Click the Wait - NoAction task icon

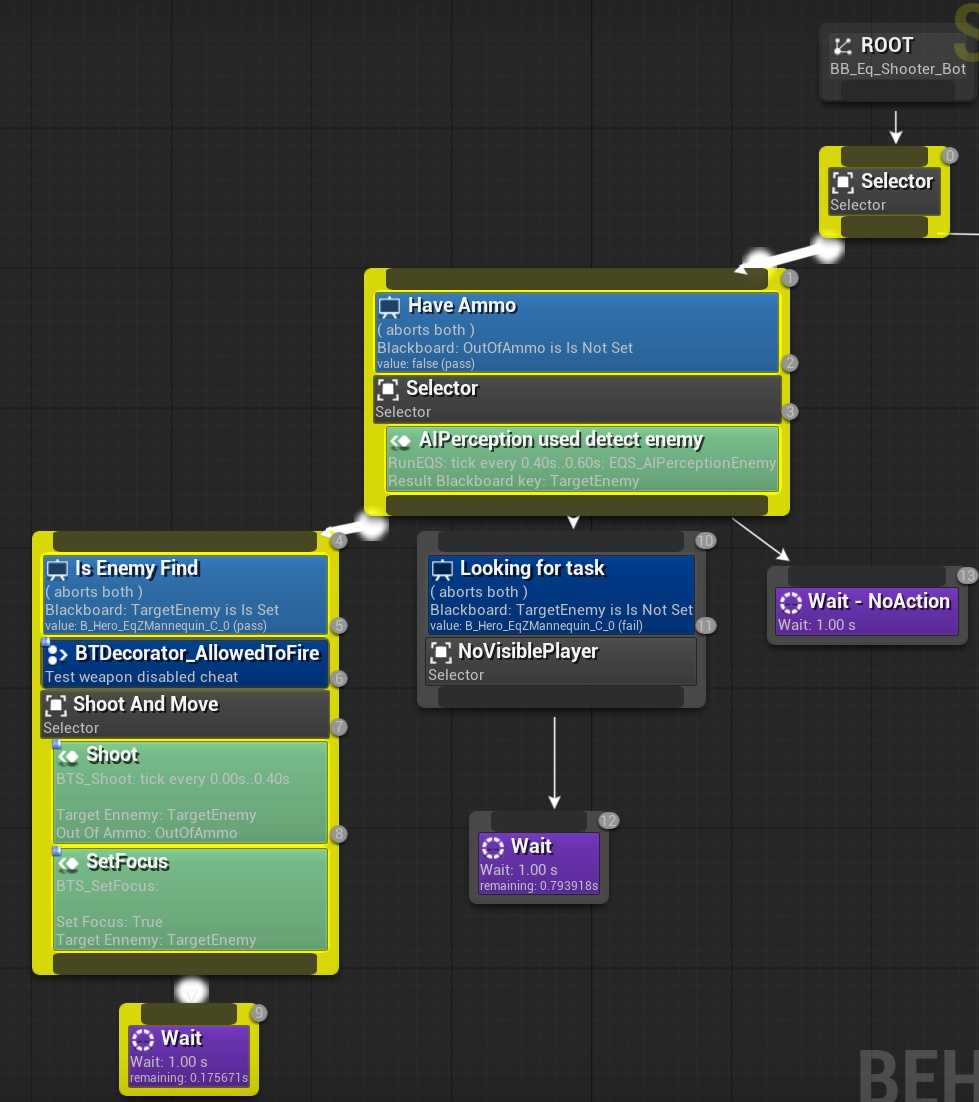[790, 602]
